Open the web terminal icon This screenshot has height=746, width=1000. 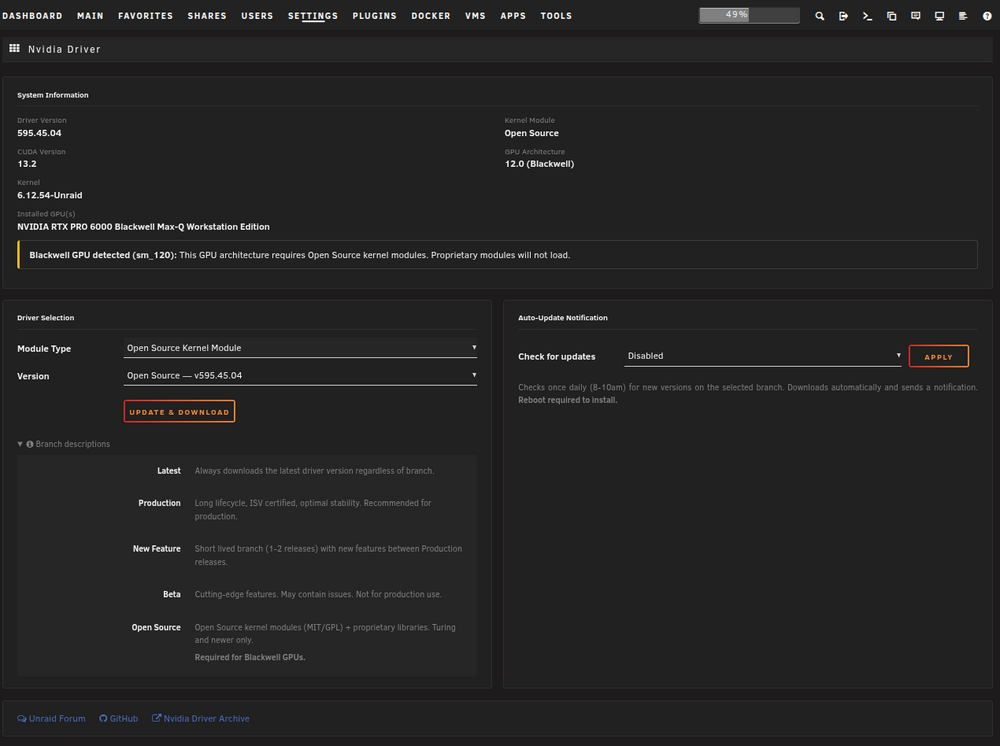pos(867,16)
